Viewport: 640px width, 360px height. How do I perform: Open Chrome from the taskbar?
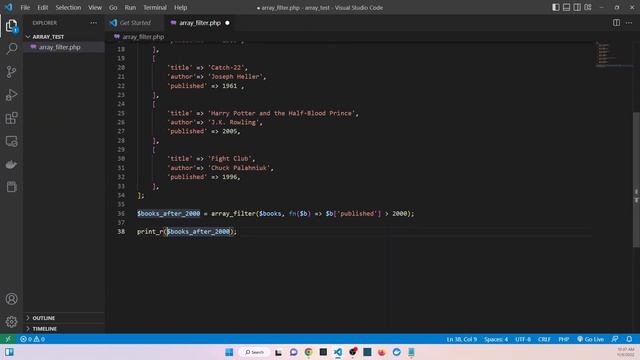(308, 352)
